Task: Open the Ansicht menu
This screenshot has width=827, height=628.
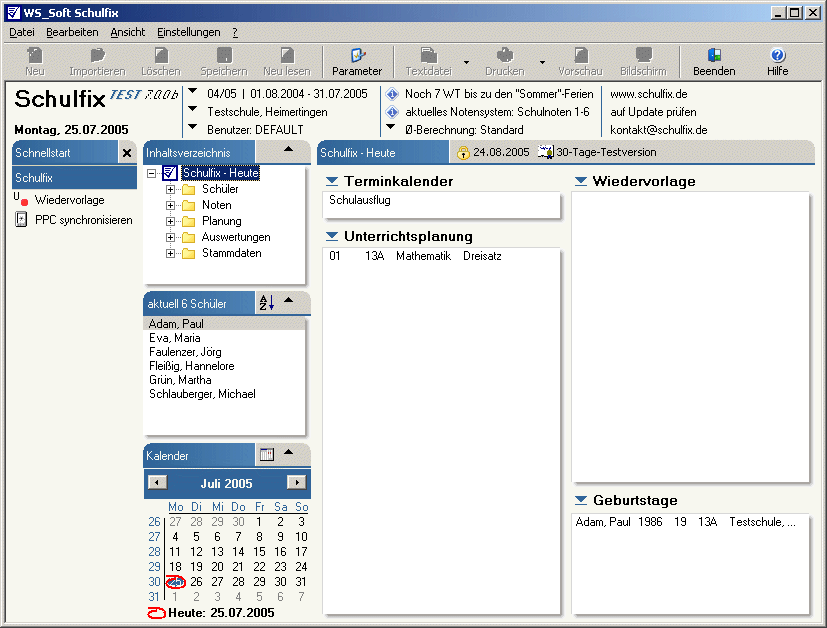Action: pyautogui.click(x=128, y=32)
